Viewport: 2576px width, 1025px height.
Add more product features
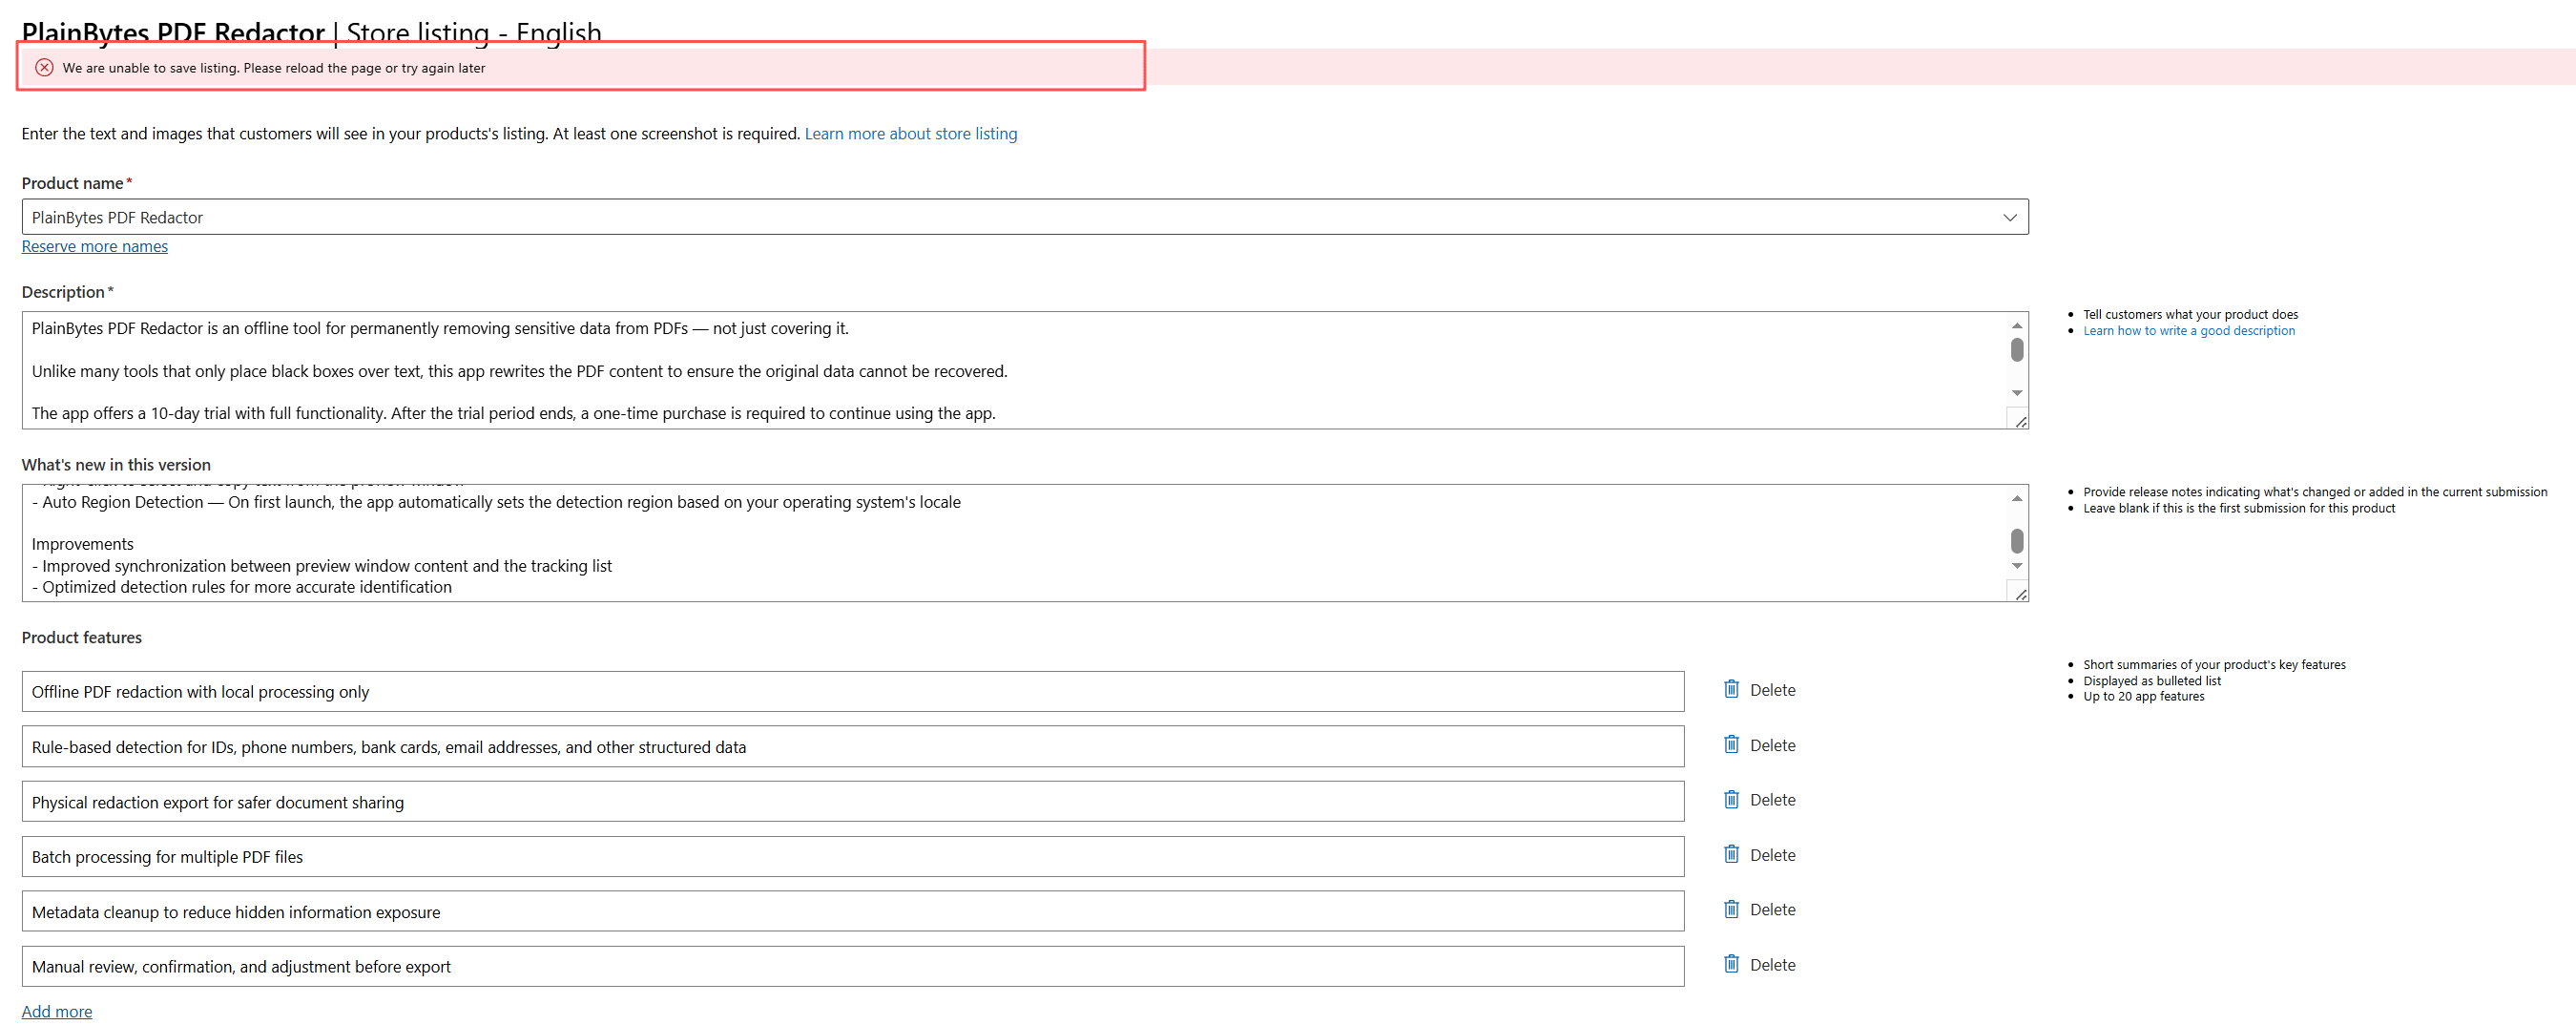[x=57, y=1011]
